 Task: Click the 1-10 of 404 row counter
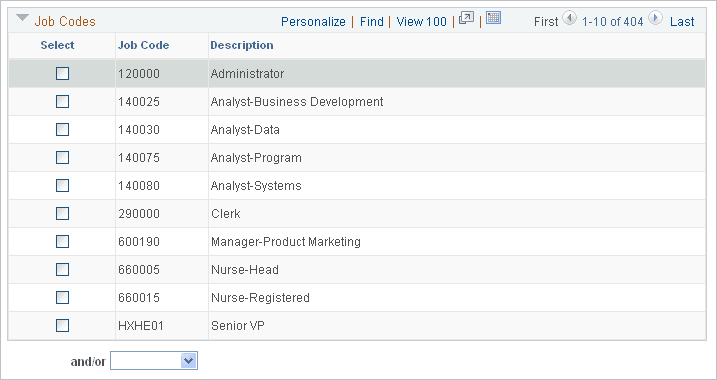click(x=613, y=21)
